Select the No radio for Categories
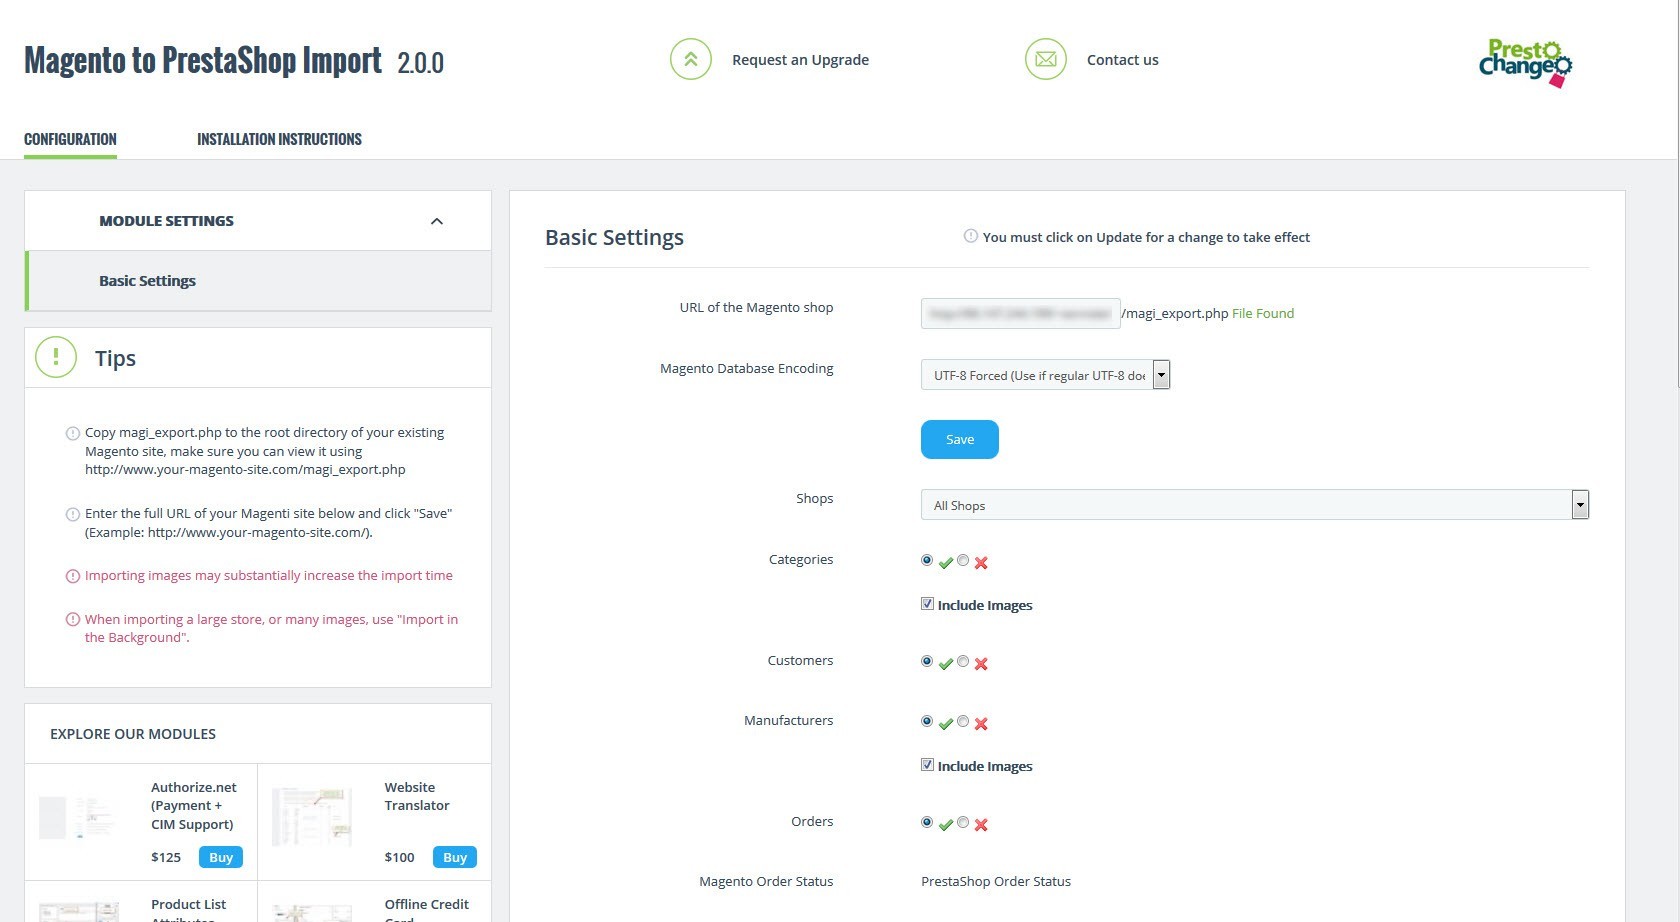1680x922 pixels. [x=963, y=560]
